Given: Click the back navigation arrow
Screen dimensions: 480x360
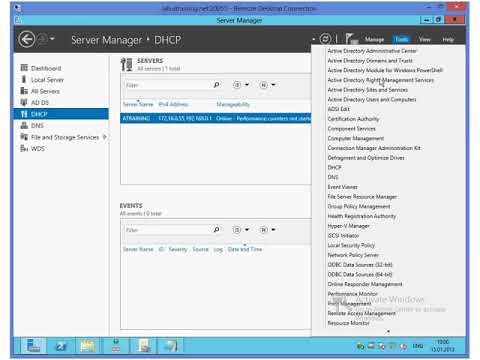Looking at the screenshot, I should (x=27, y=40).
